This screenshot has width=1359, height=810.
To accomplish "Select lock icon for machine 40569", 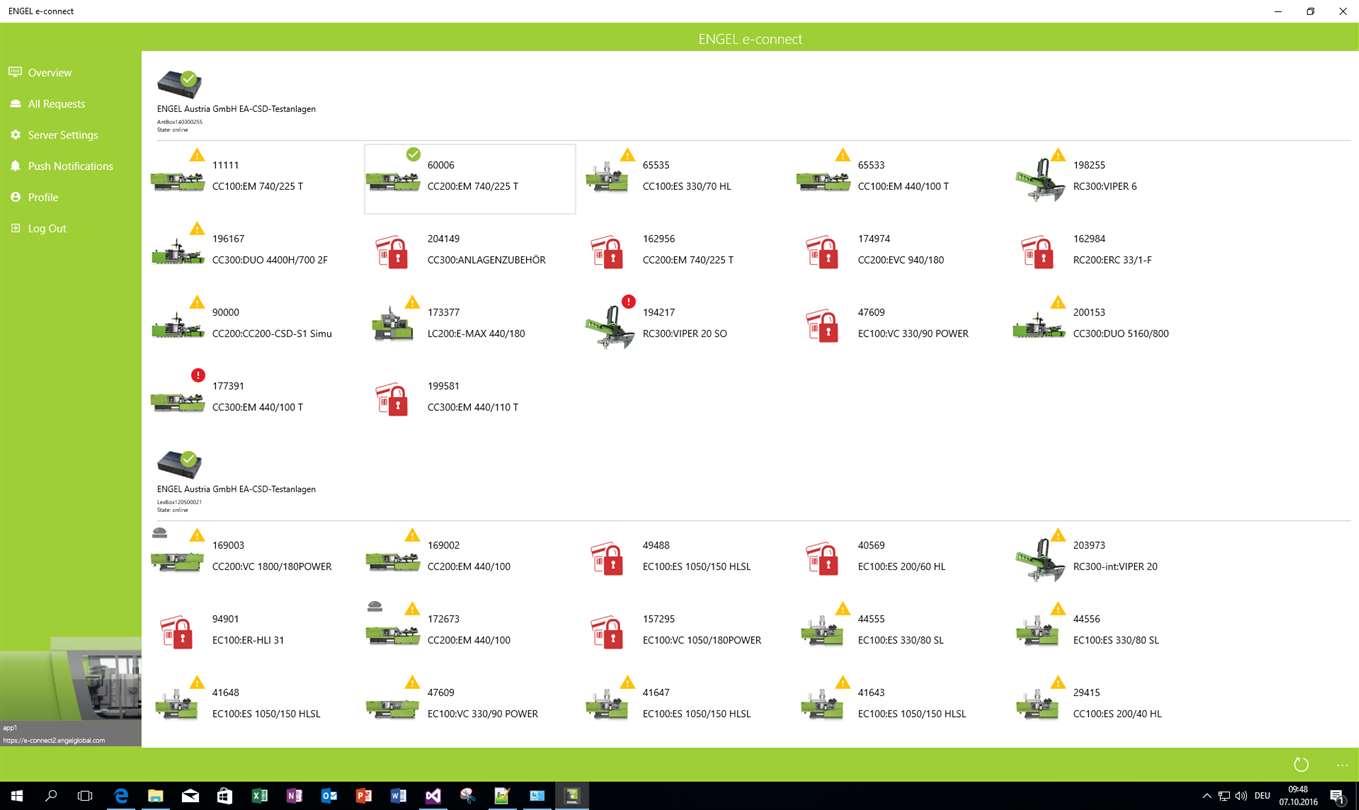I will click(823, 559).
